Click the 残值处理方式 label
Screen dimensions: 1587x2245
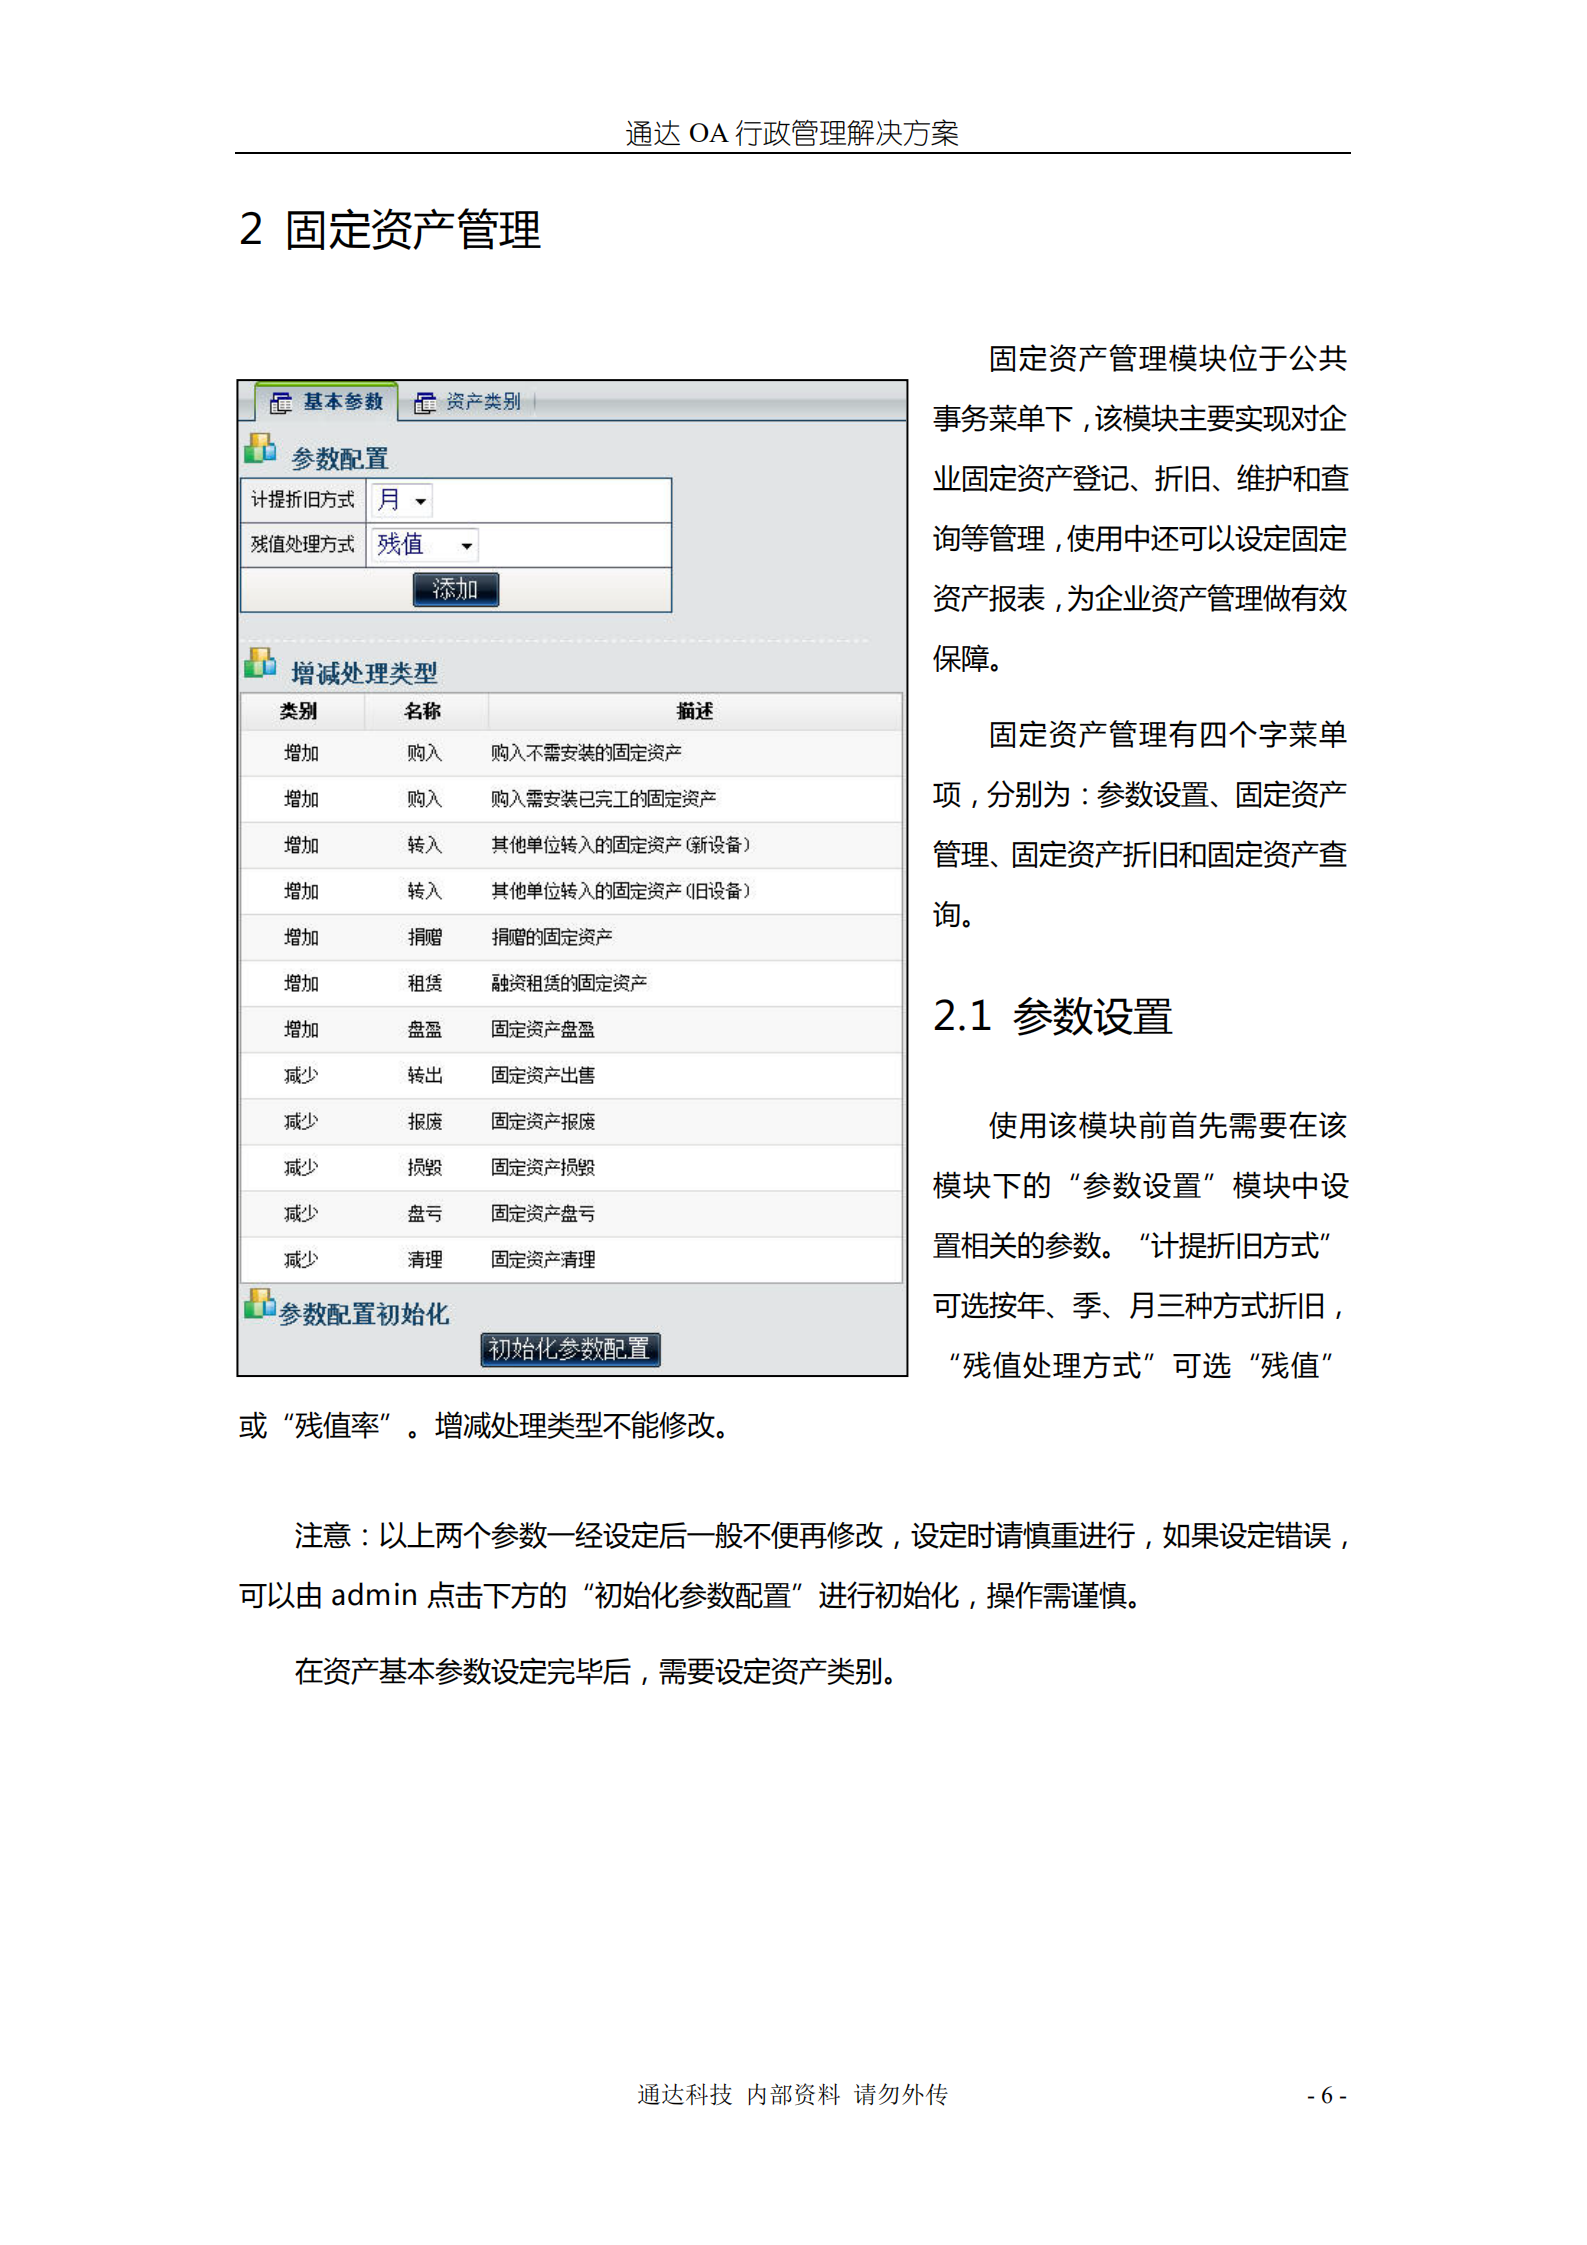(x=303, y=545)
